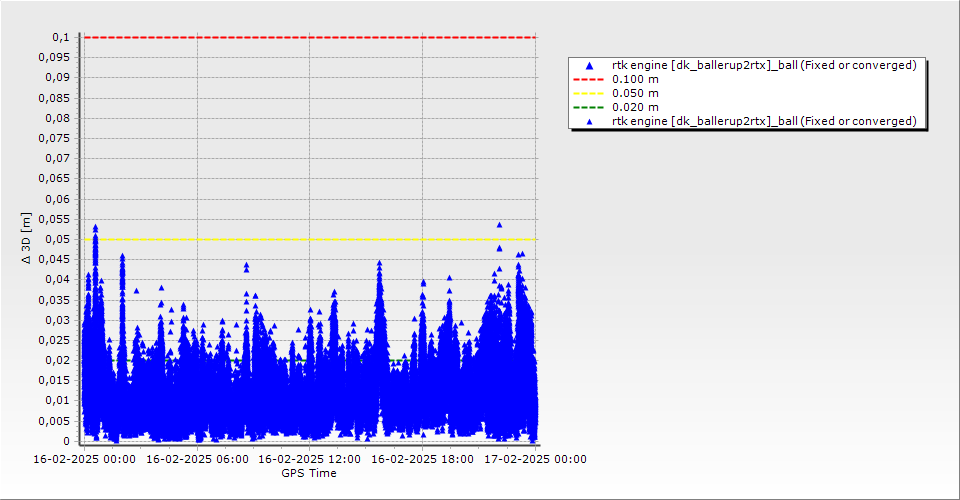Click the '0,095' y-axis tick label

pos(54,58)
